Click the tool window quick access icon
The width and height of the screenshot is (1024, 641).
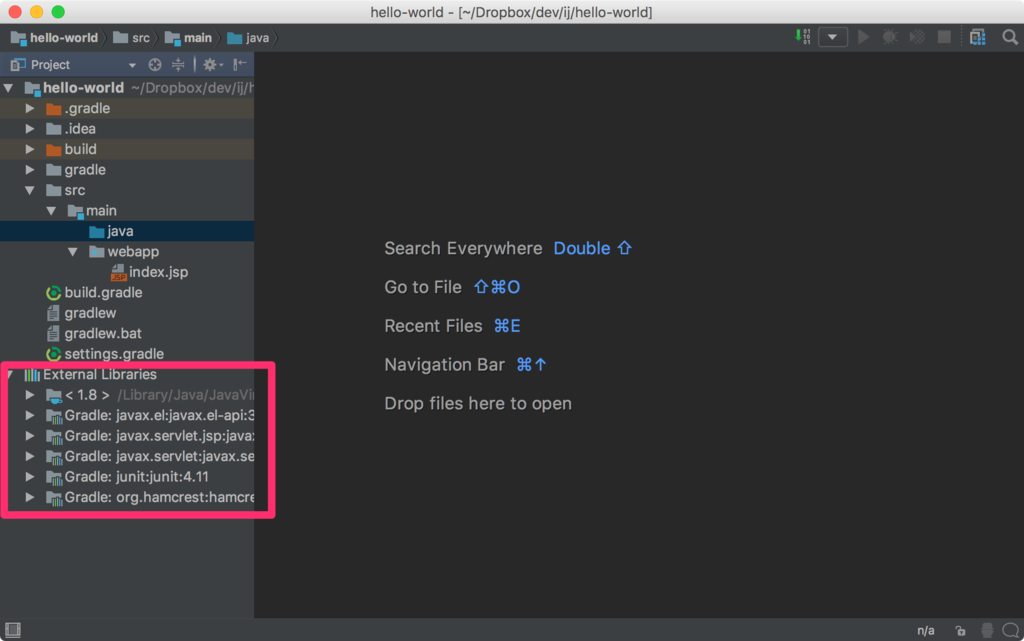tap(13, 630)
